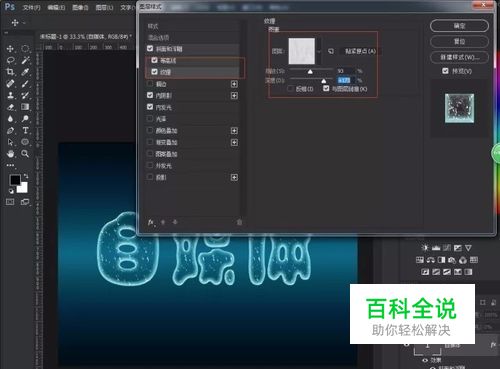Toggle the 等高线 sub-effect checkbox
500x369 pixels.
tap(154, 60)
